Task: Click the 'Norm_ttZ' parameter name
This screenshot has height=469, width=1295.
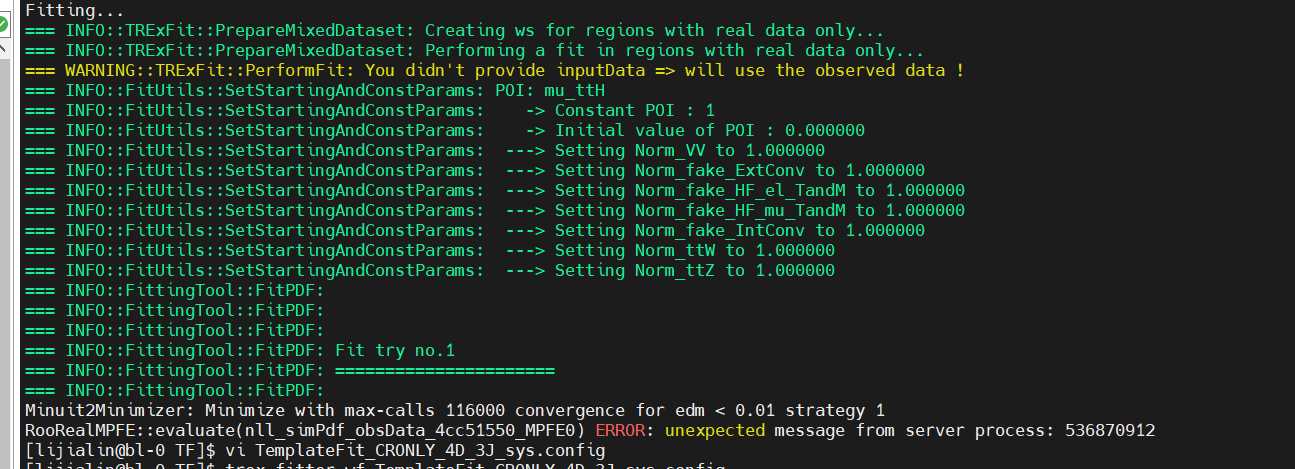Action: pos(674,270)
